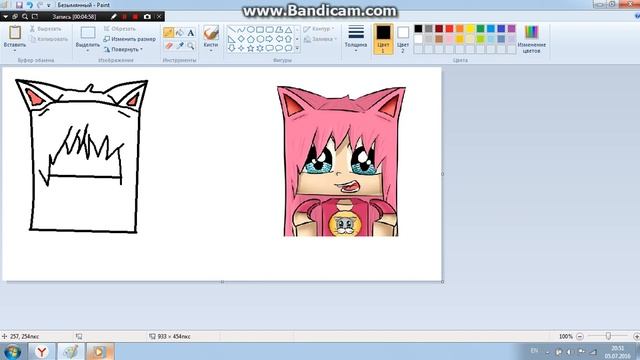Open the Select (Выделить) dropdown arrow
This screenshot has height=360, width=640.
88,50
